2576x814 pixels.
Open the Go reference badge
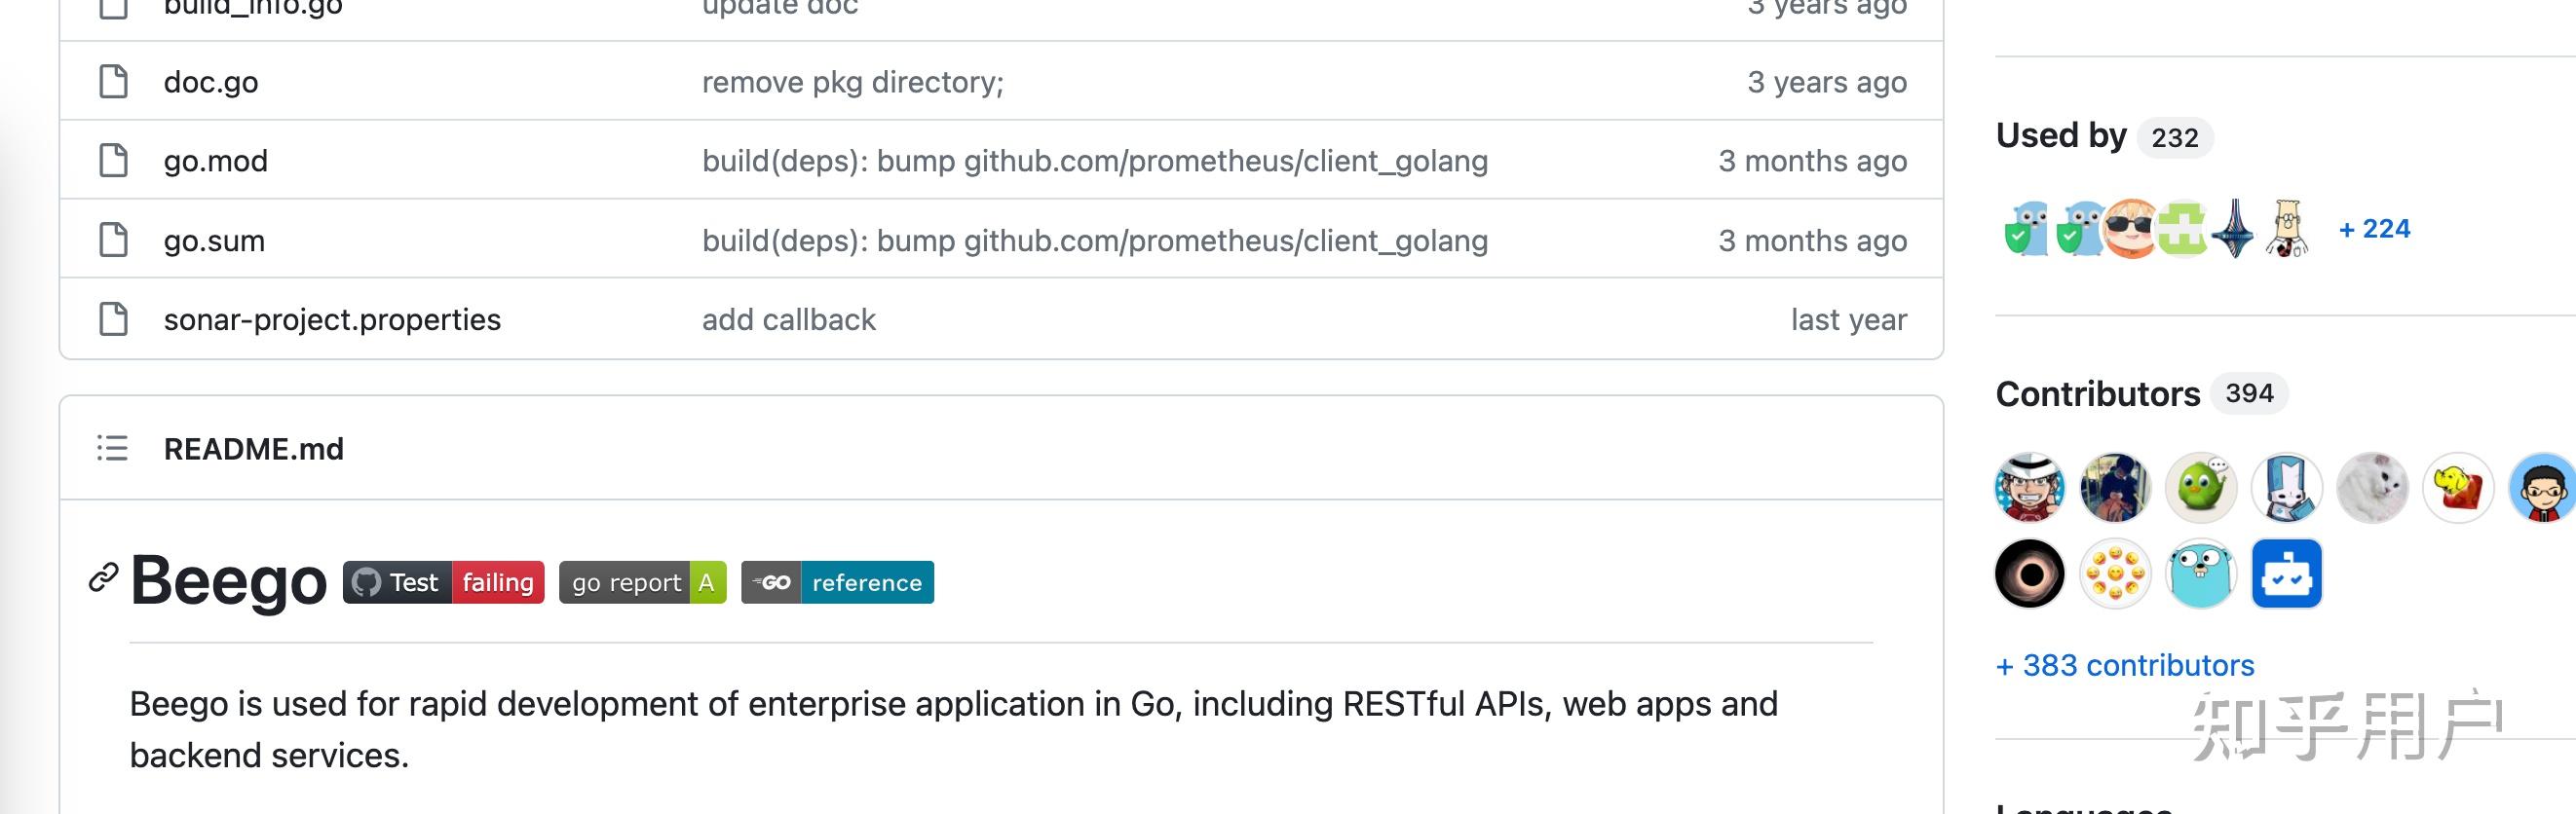coord(837,582)
